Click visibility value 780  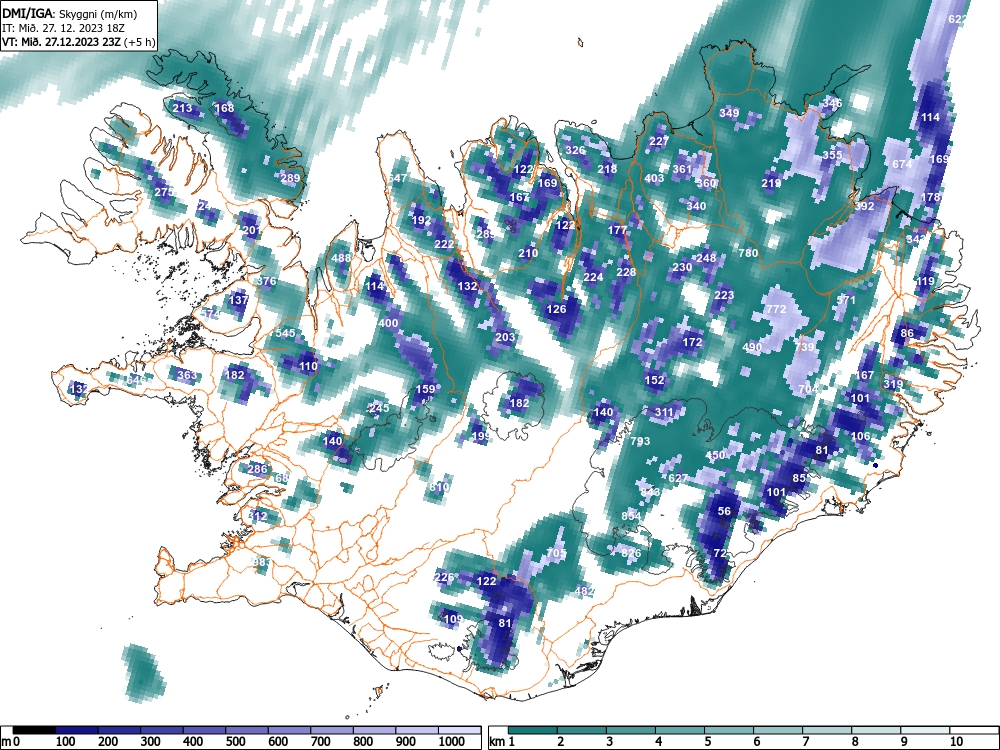click(748, 253)
